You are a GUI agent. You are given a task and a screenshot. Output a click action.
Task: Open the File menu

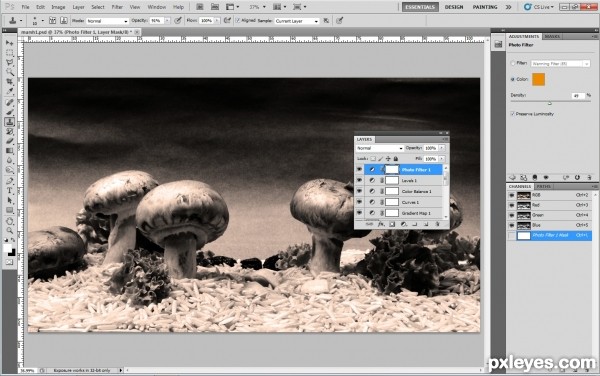(25, 7)
